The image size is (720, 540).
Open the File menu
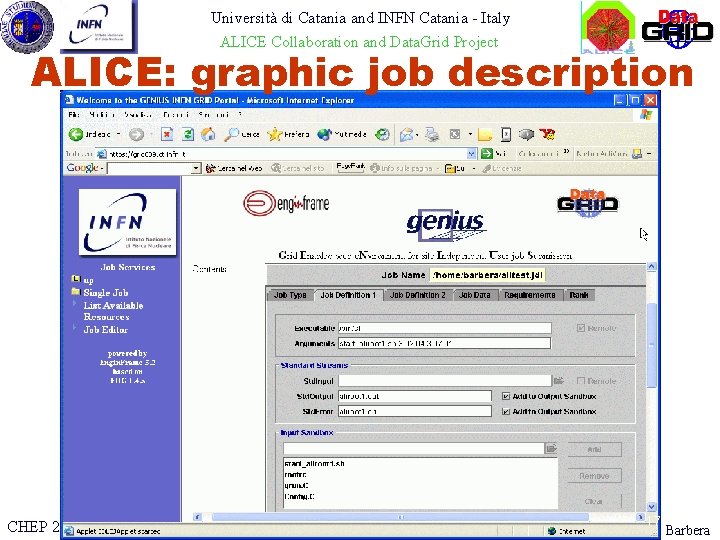point(73,114)
